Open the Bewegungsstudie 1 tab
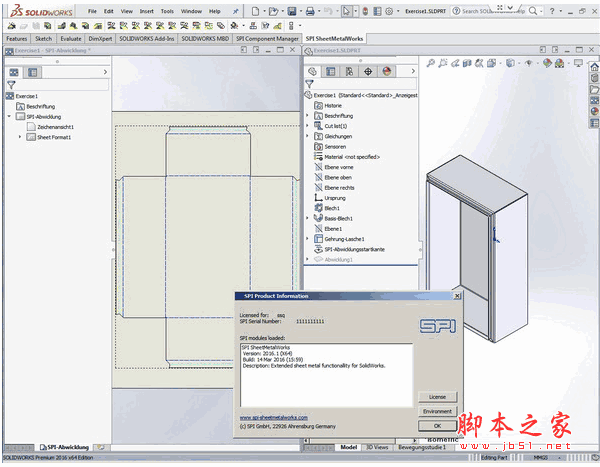Screen dimensions: 600x467 pos(422,447)
